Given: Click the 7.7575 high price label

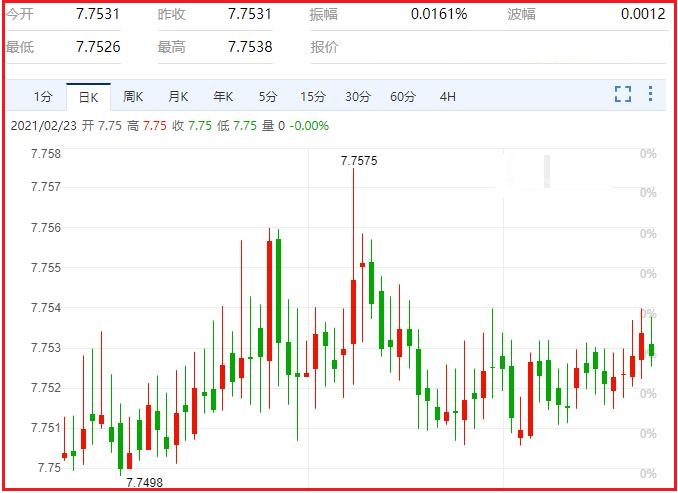Looking at the screenshot, I should coord(359,161).
